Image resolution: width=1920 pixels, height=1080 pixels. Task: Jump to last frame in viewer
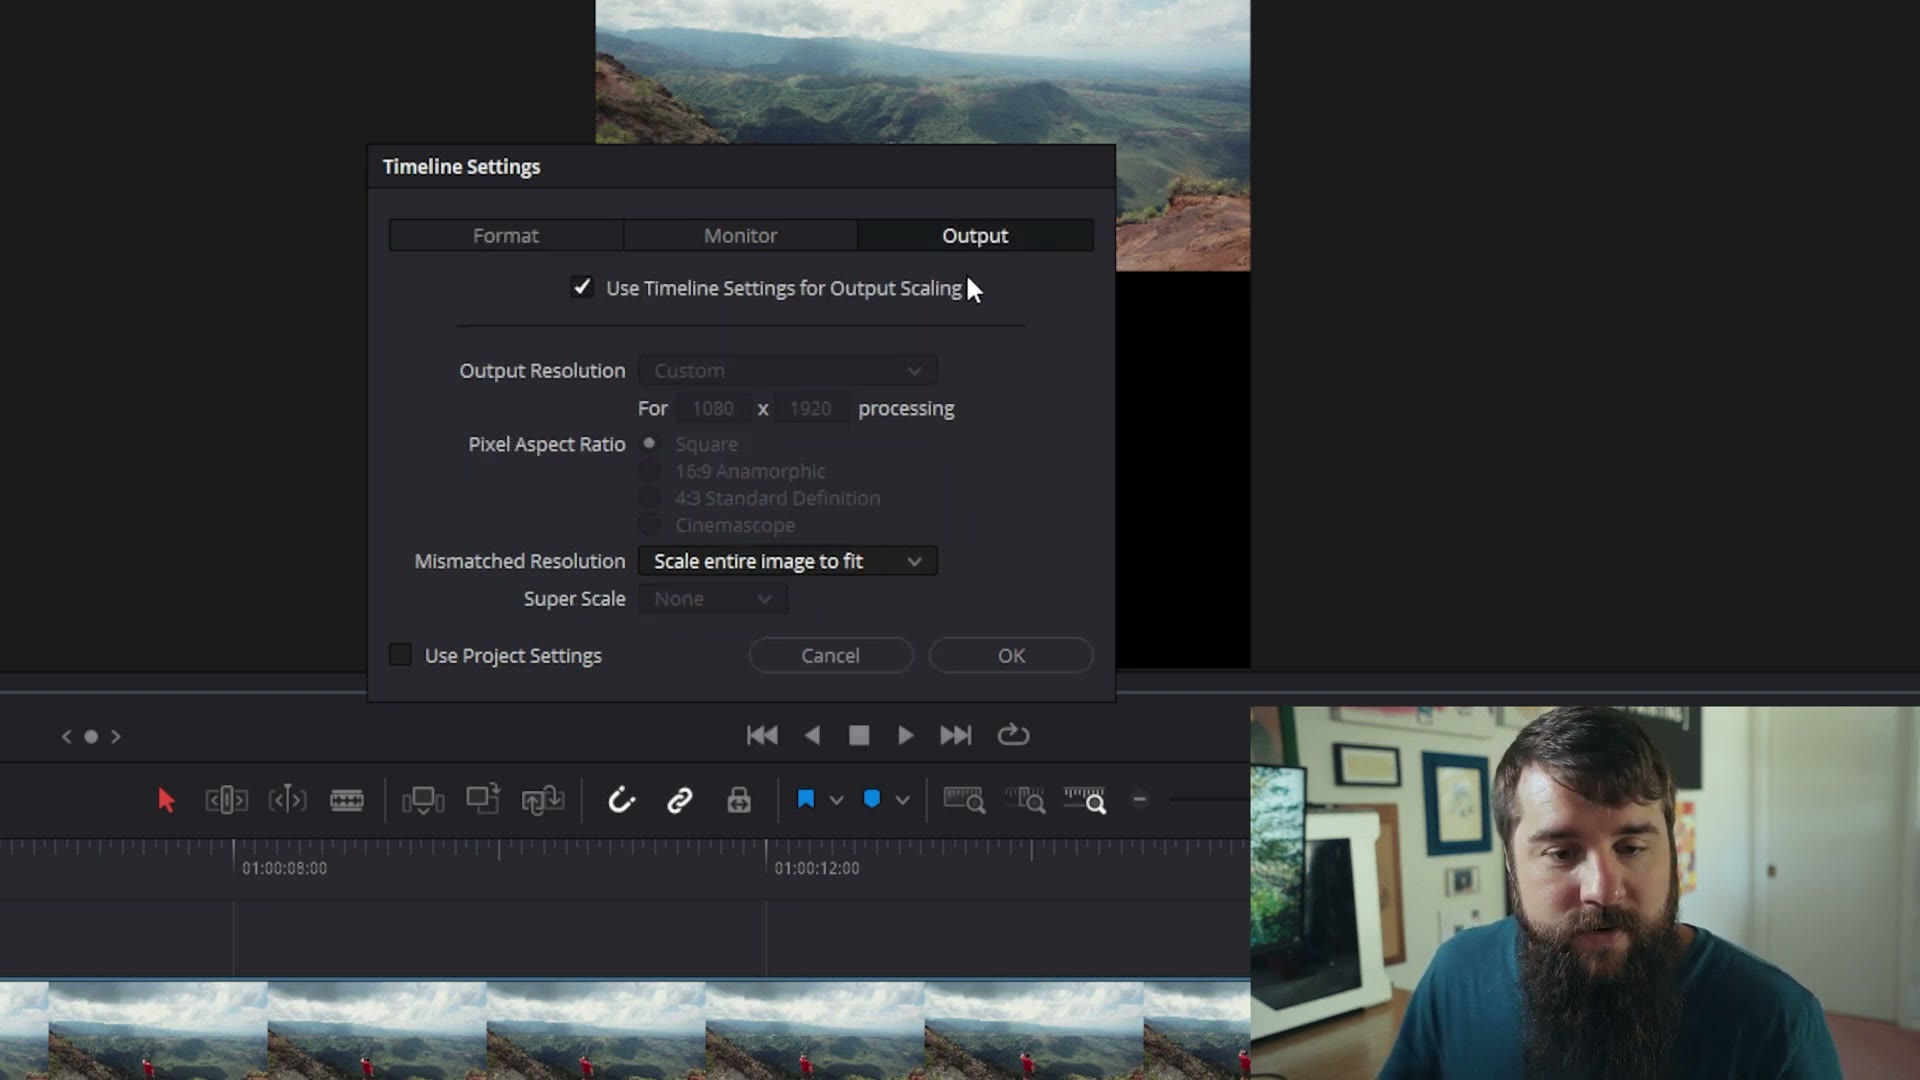[x=955, y=735]
